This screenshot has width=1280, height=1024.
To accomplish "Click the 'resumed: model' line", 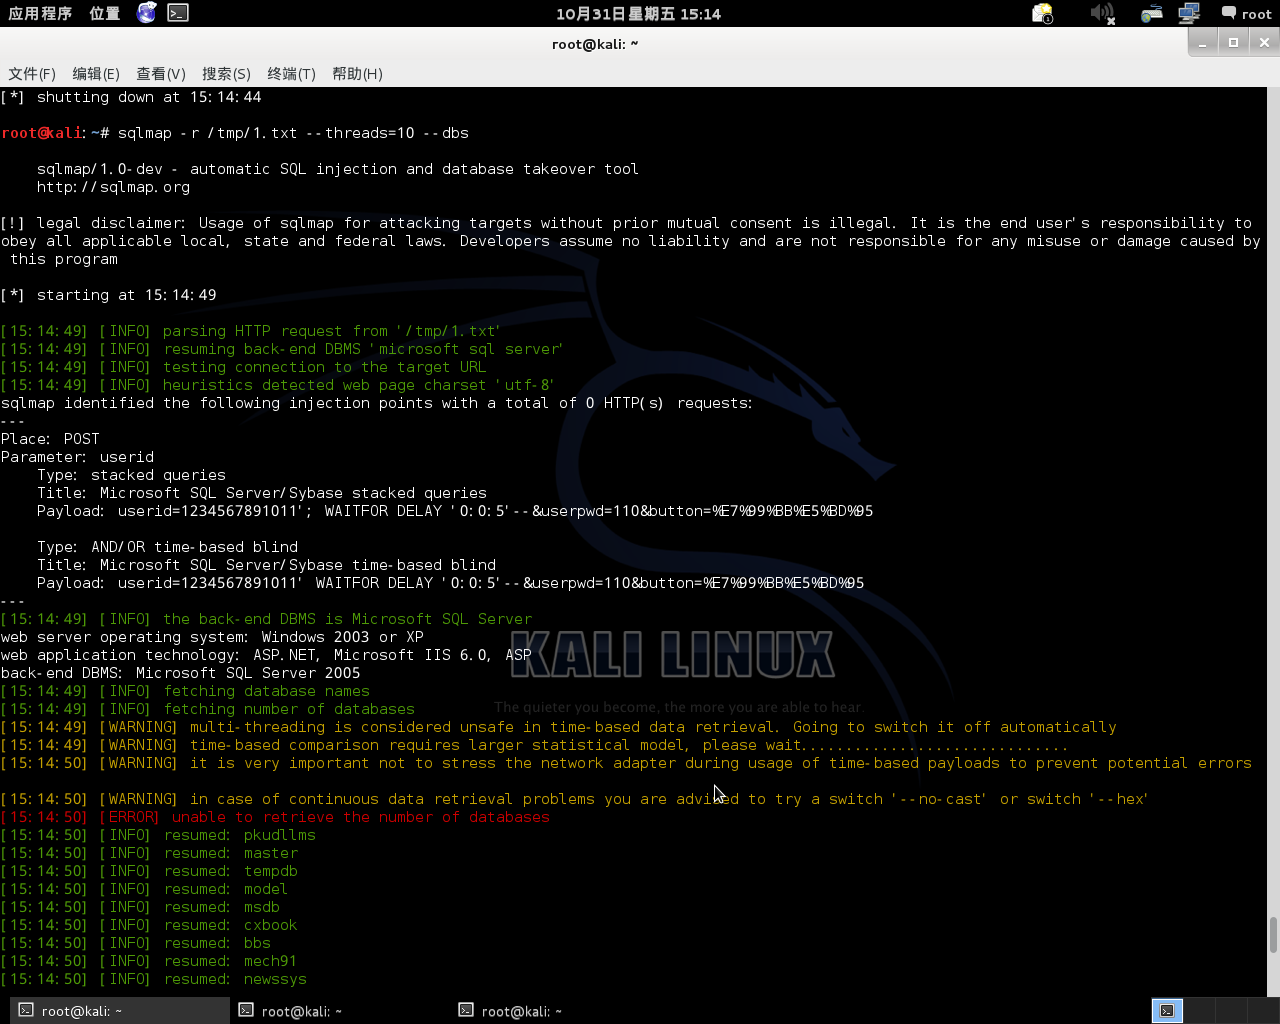I will pyautogui.click(x=144, y=889).
